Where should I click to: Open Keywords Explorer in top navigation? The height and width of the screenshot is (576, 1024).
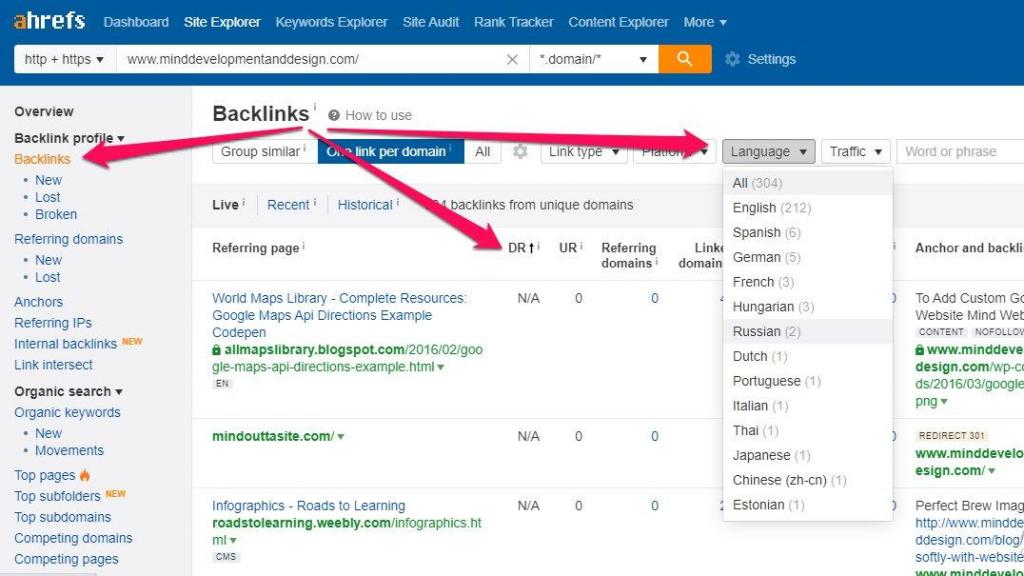[331, 22]
